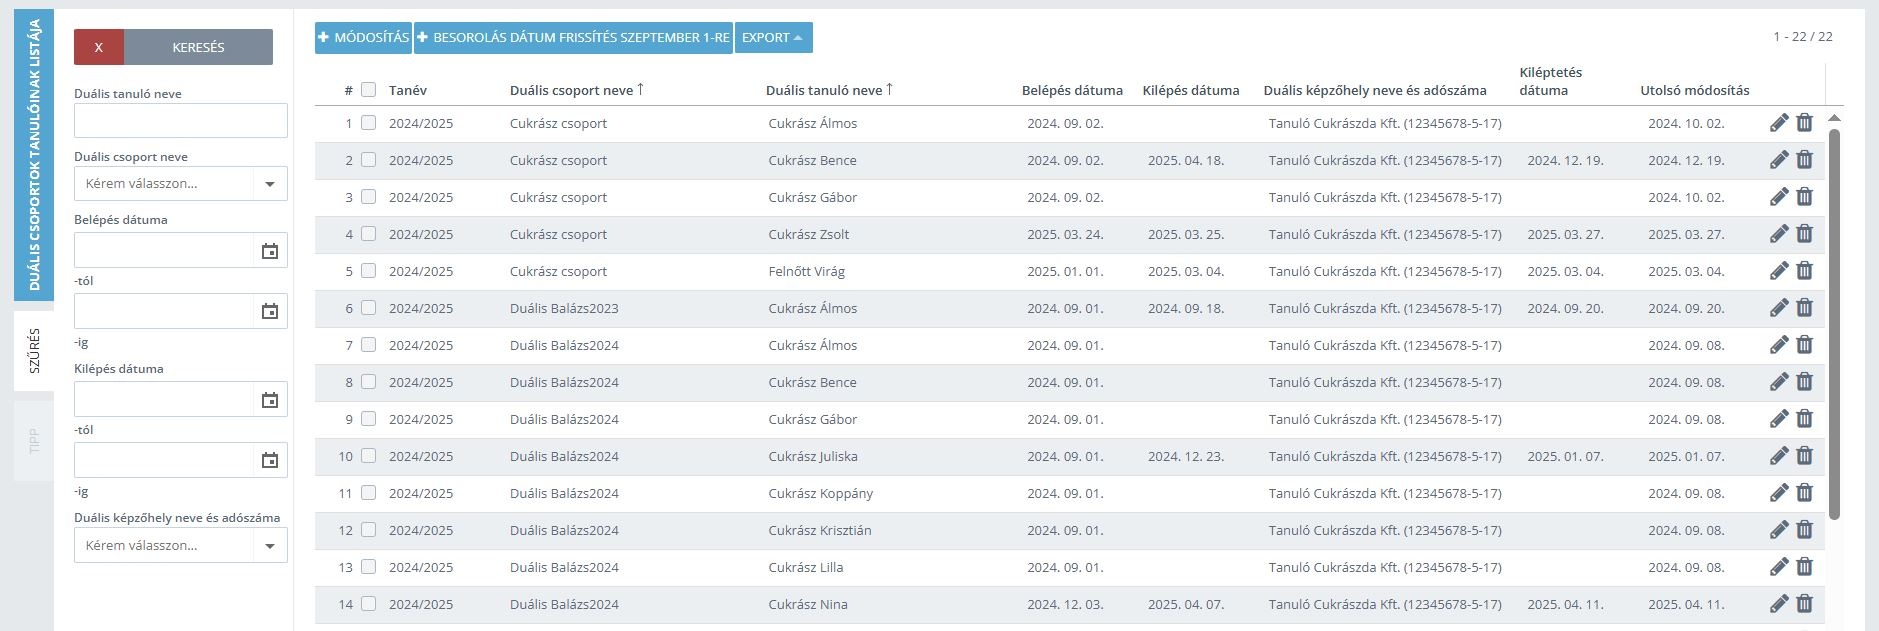Click the MÓDOSÍTÁS button
Image resolution: width=1879 pixels, height=631 pixels.
pyautogui.click(x=363, y=37)
